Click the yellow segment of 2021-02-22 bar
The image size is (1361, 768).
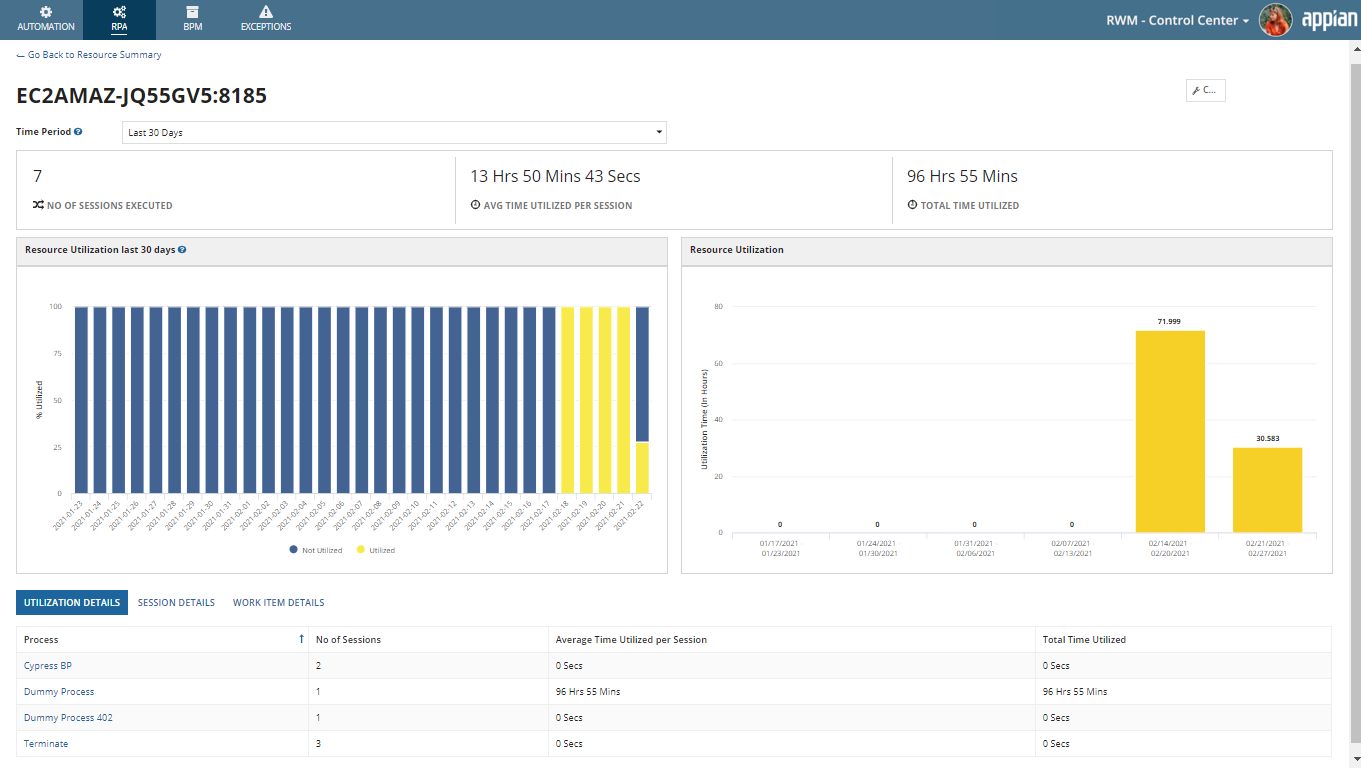(x=642, y=468)
